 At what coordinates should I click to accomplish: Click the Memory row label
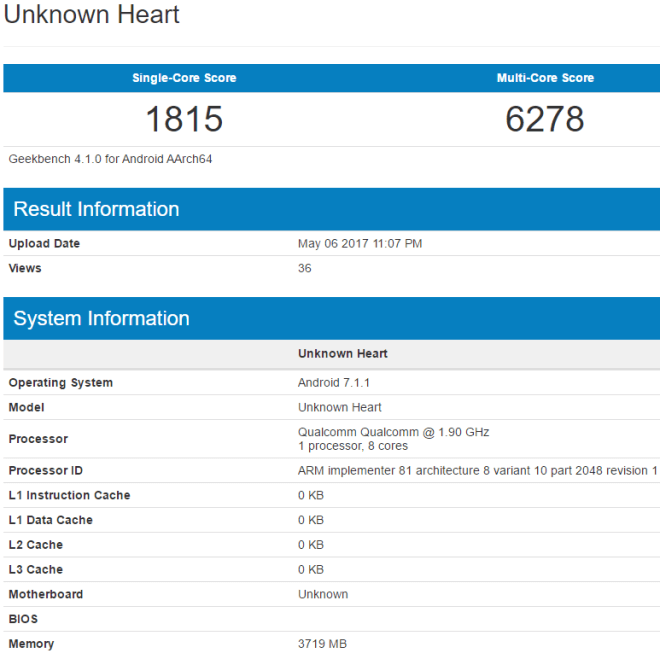tap(31, 644)
